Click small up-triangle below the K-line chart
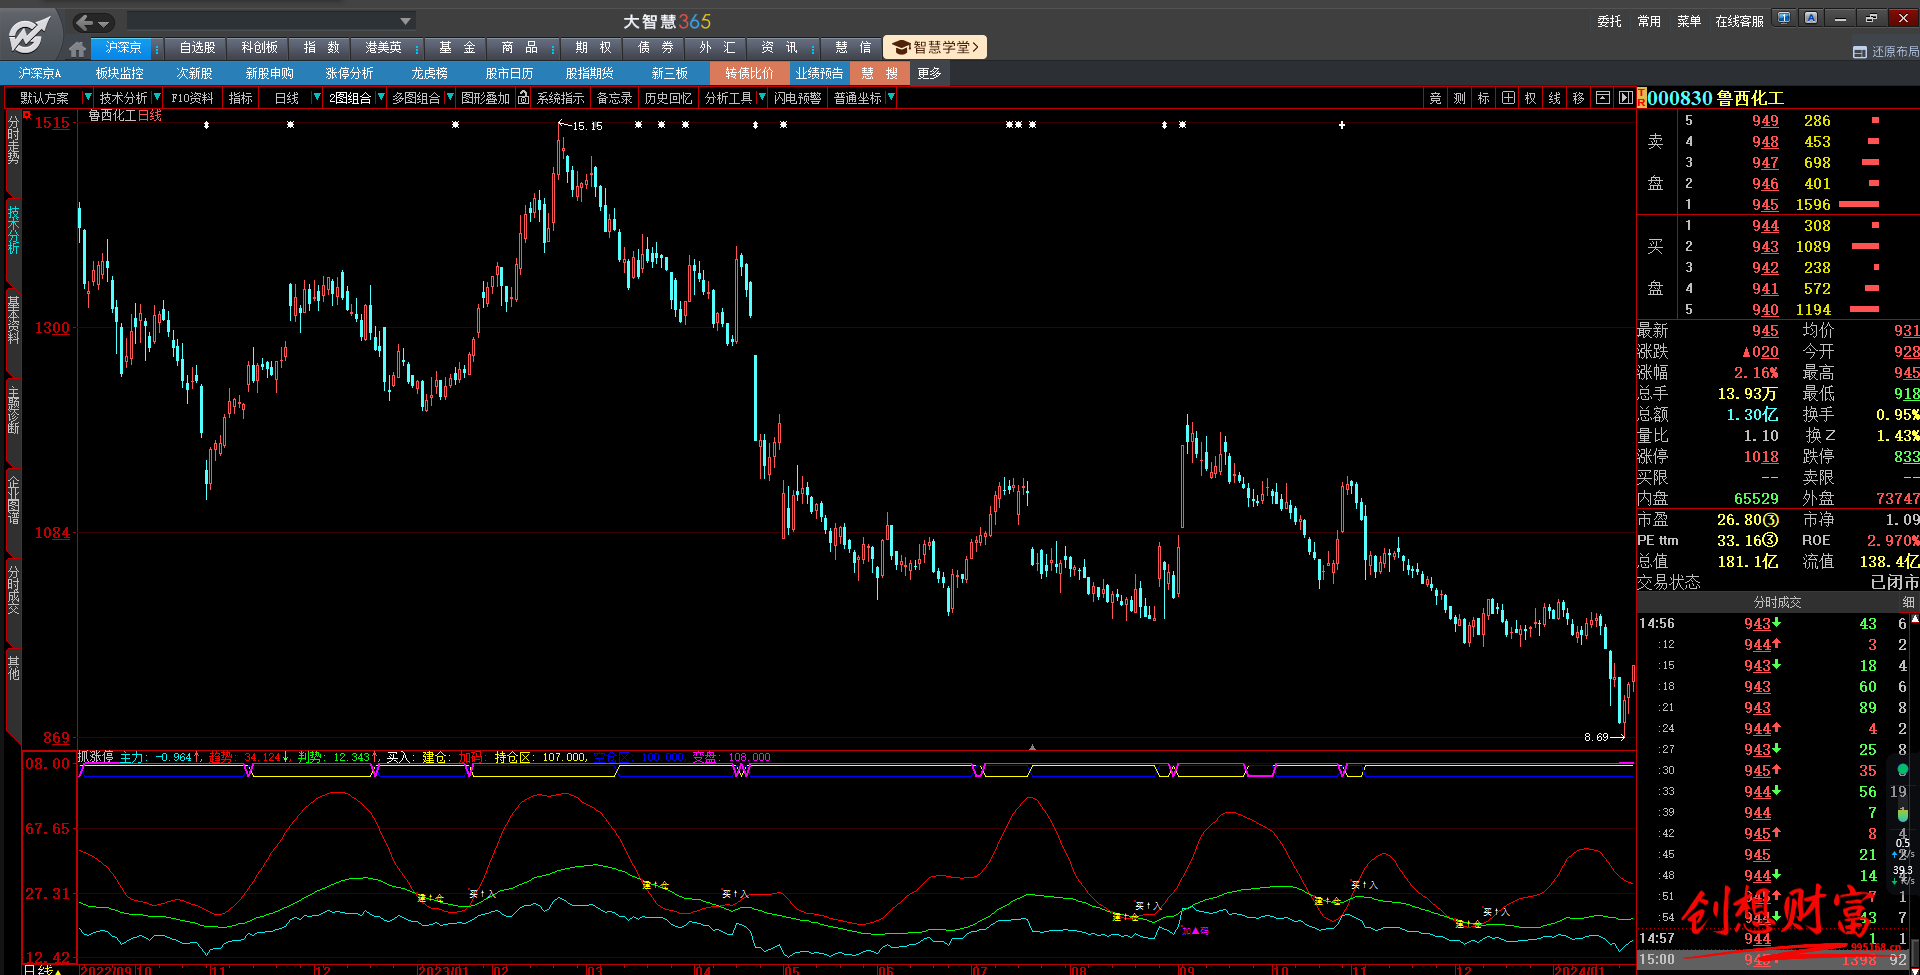Viewport: 1920px width, 975px height. (x=1032, y=747)
